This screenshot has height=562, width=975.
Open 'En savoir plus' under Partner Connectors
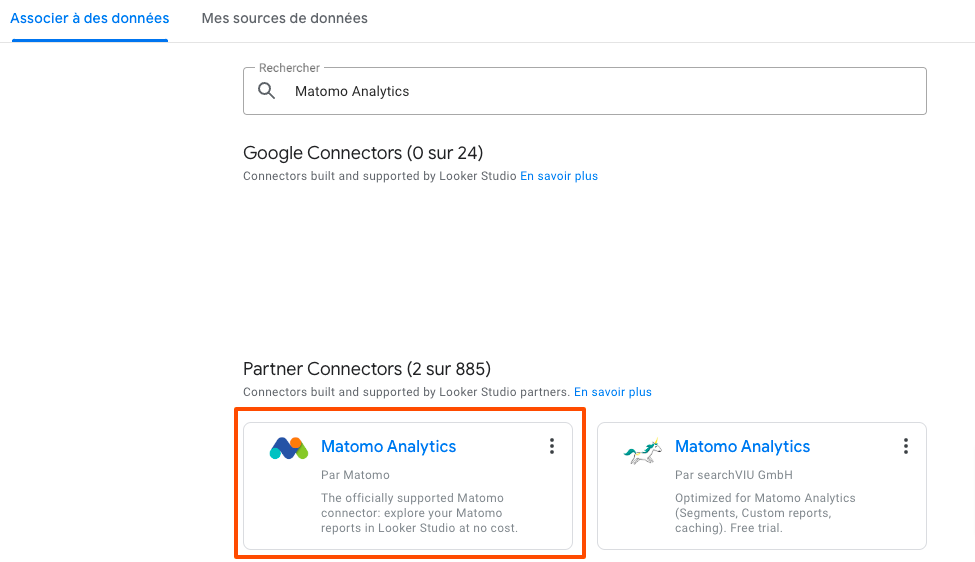tap(612, 392)
